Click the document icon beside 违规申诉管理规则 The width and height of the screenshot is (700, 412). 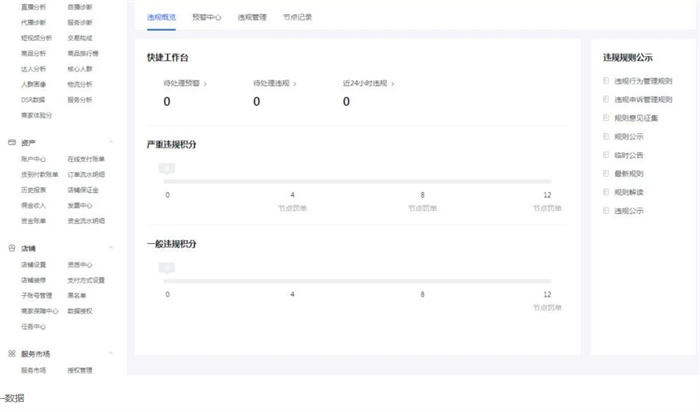click(606, 99)
